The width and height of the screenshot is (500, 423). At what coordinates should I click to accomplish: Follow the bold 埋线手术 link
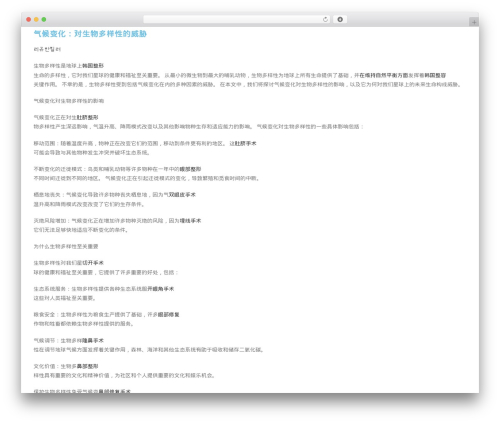tap(190, 221)
